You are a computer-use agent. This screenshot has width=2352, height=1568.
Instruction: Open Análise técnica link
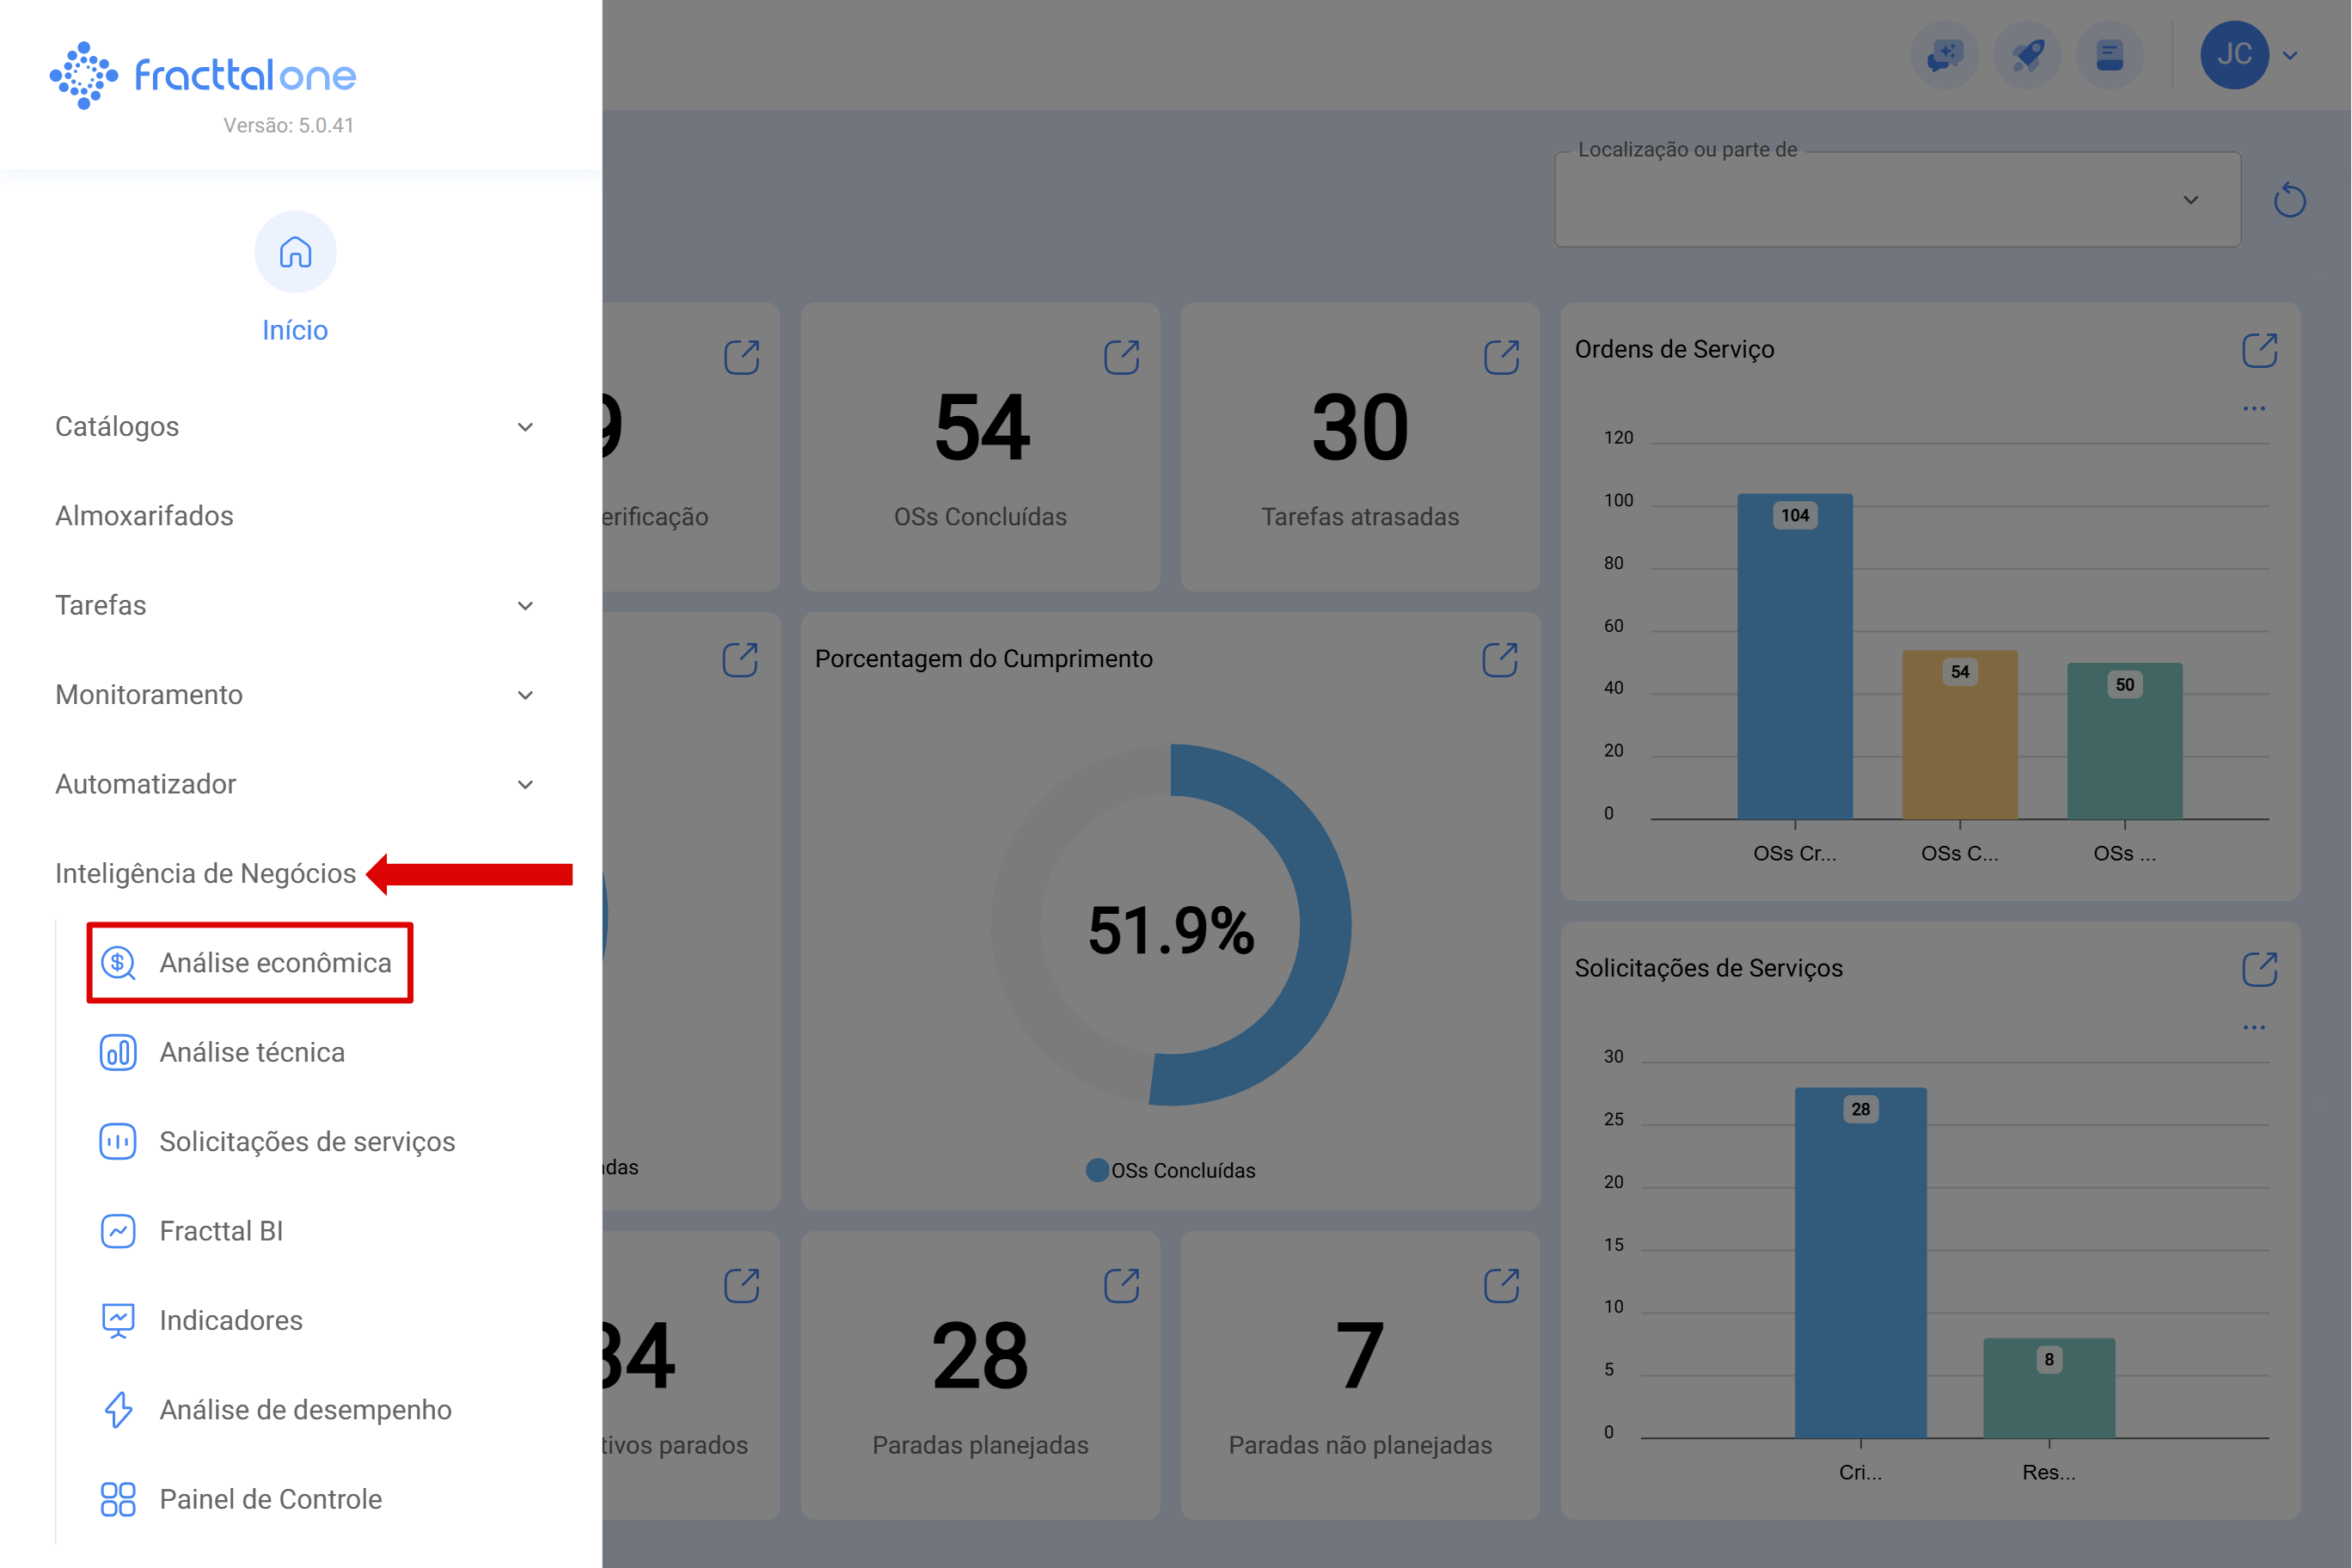click(253, 1052)
